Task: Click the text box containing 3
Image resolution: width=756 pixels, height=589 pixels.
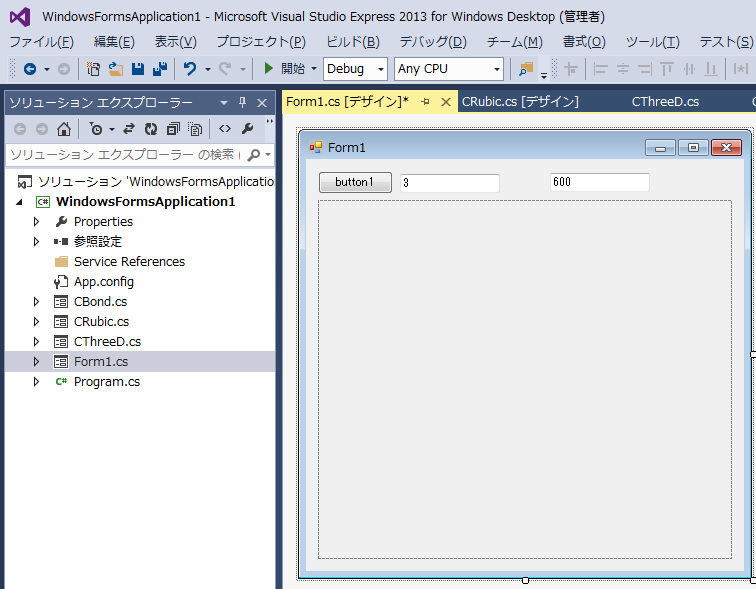Action: click(450, 183)
